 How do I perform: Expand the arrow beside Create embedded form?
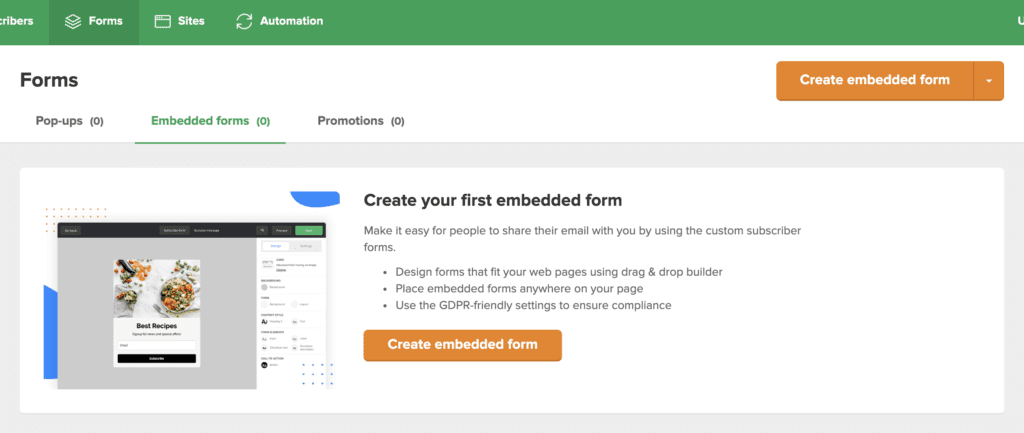(989, 81)
